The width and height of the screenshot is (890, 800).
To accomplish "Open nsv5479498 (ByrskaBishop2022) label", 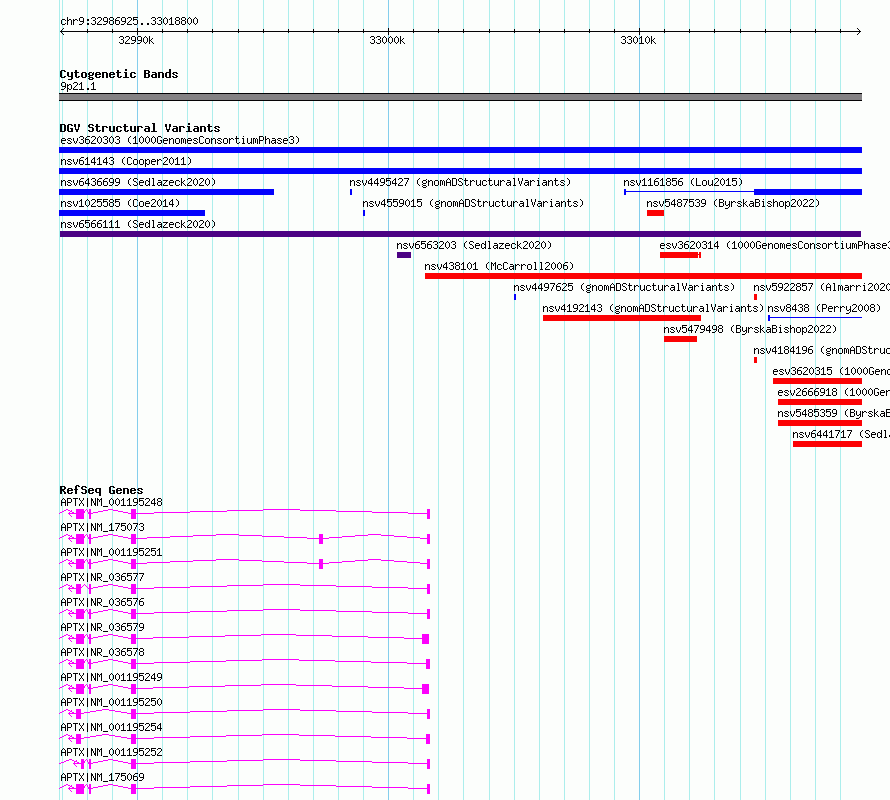I will (750, 329).
